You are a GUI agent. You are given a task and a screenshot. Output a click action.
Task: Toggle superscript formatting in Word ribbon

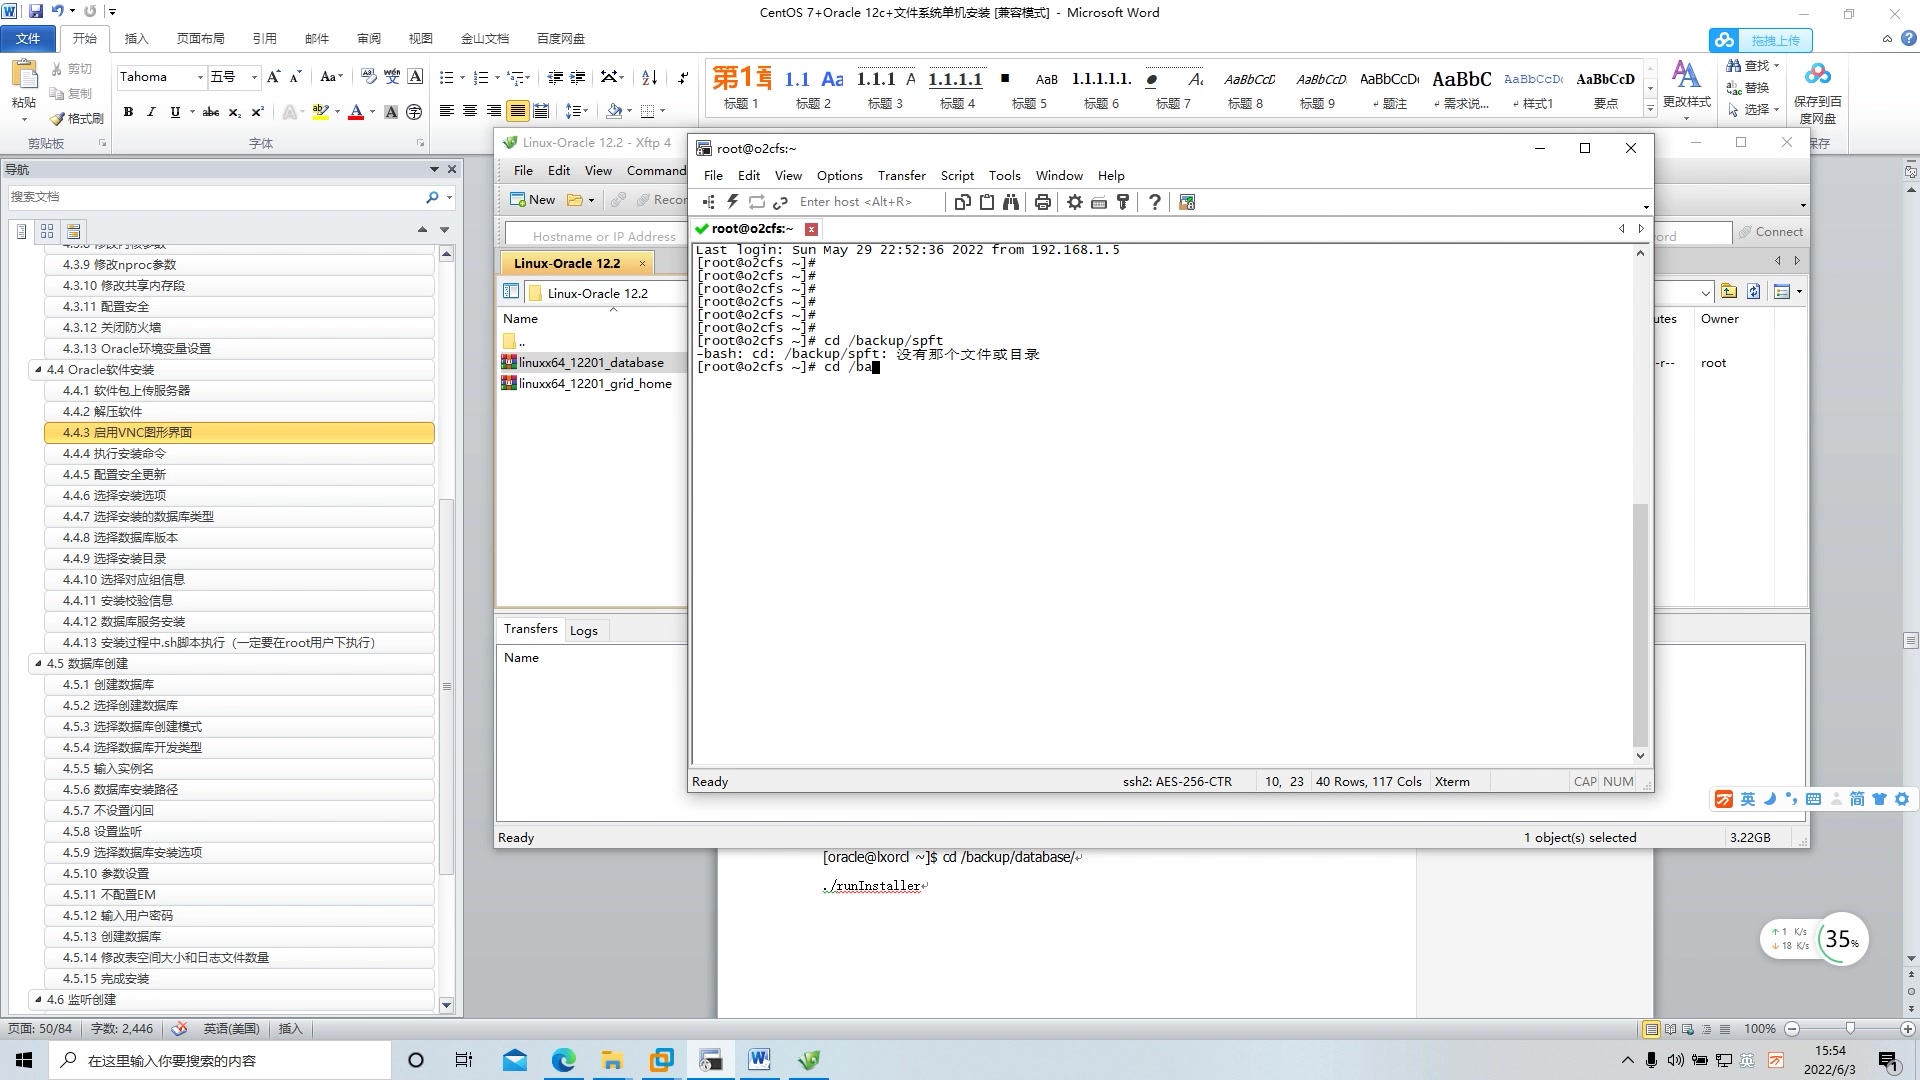point(257,112)
